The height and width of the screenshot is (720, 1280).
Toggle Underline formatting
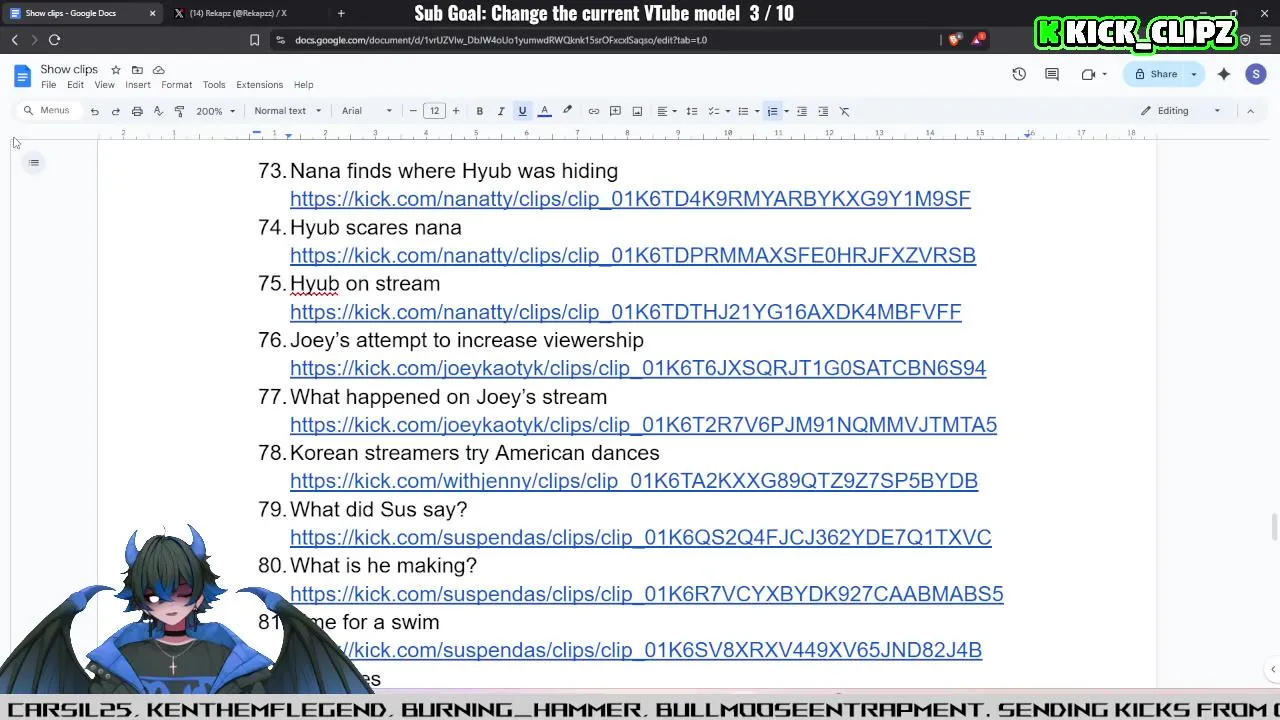pyautogui.click(x=522, y=111)
